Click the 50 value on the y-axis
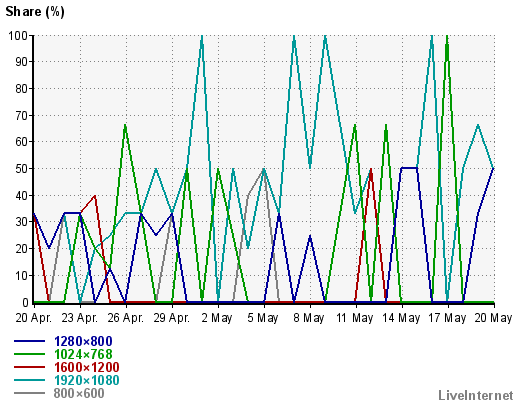Image resolution: width=520 pixels, height=405 pixels. pyautogui.click(x=22, y=169)
